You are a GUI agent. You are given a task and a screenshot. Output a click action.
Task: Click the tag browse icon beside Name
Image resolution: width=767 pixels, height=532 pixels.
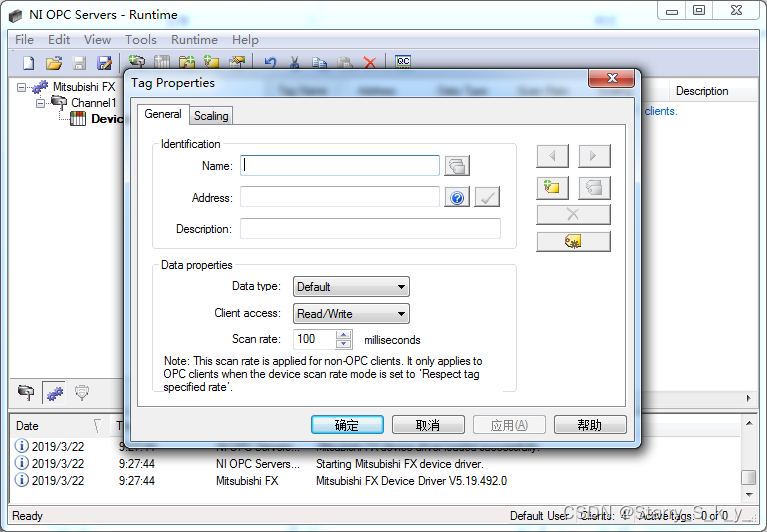(x=457, y=166)
